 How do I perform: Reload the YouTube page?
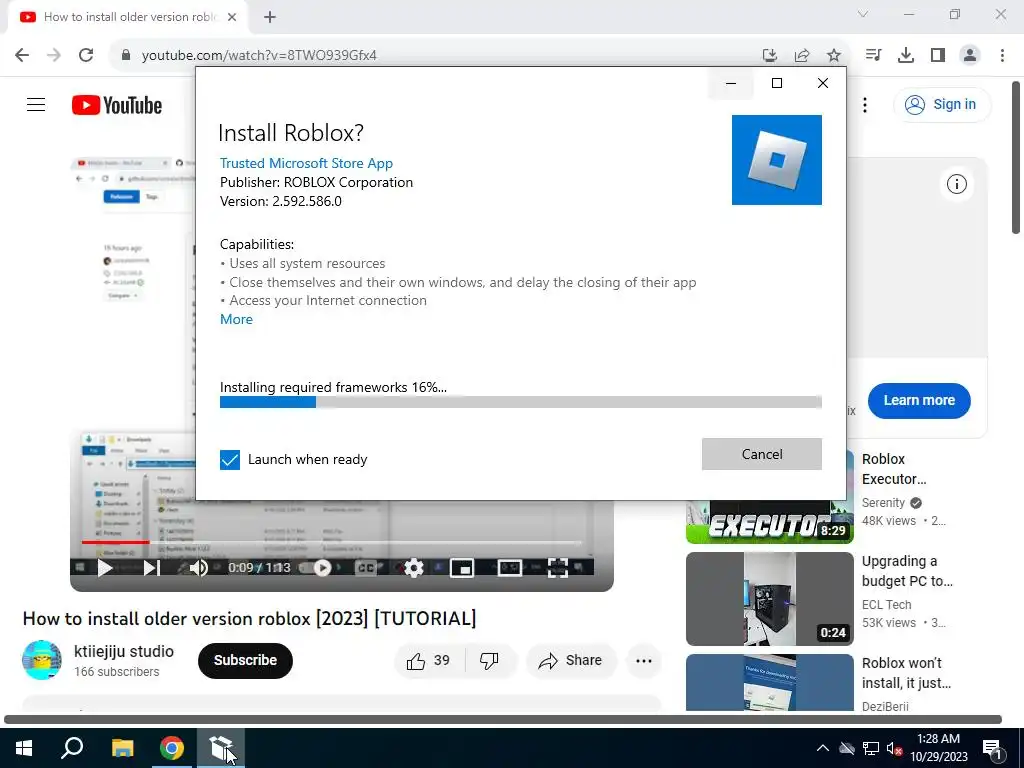[x=86, y=55]
